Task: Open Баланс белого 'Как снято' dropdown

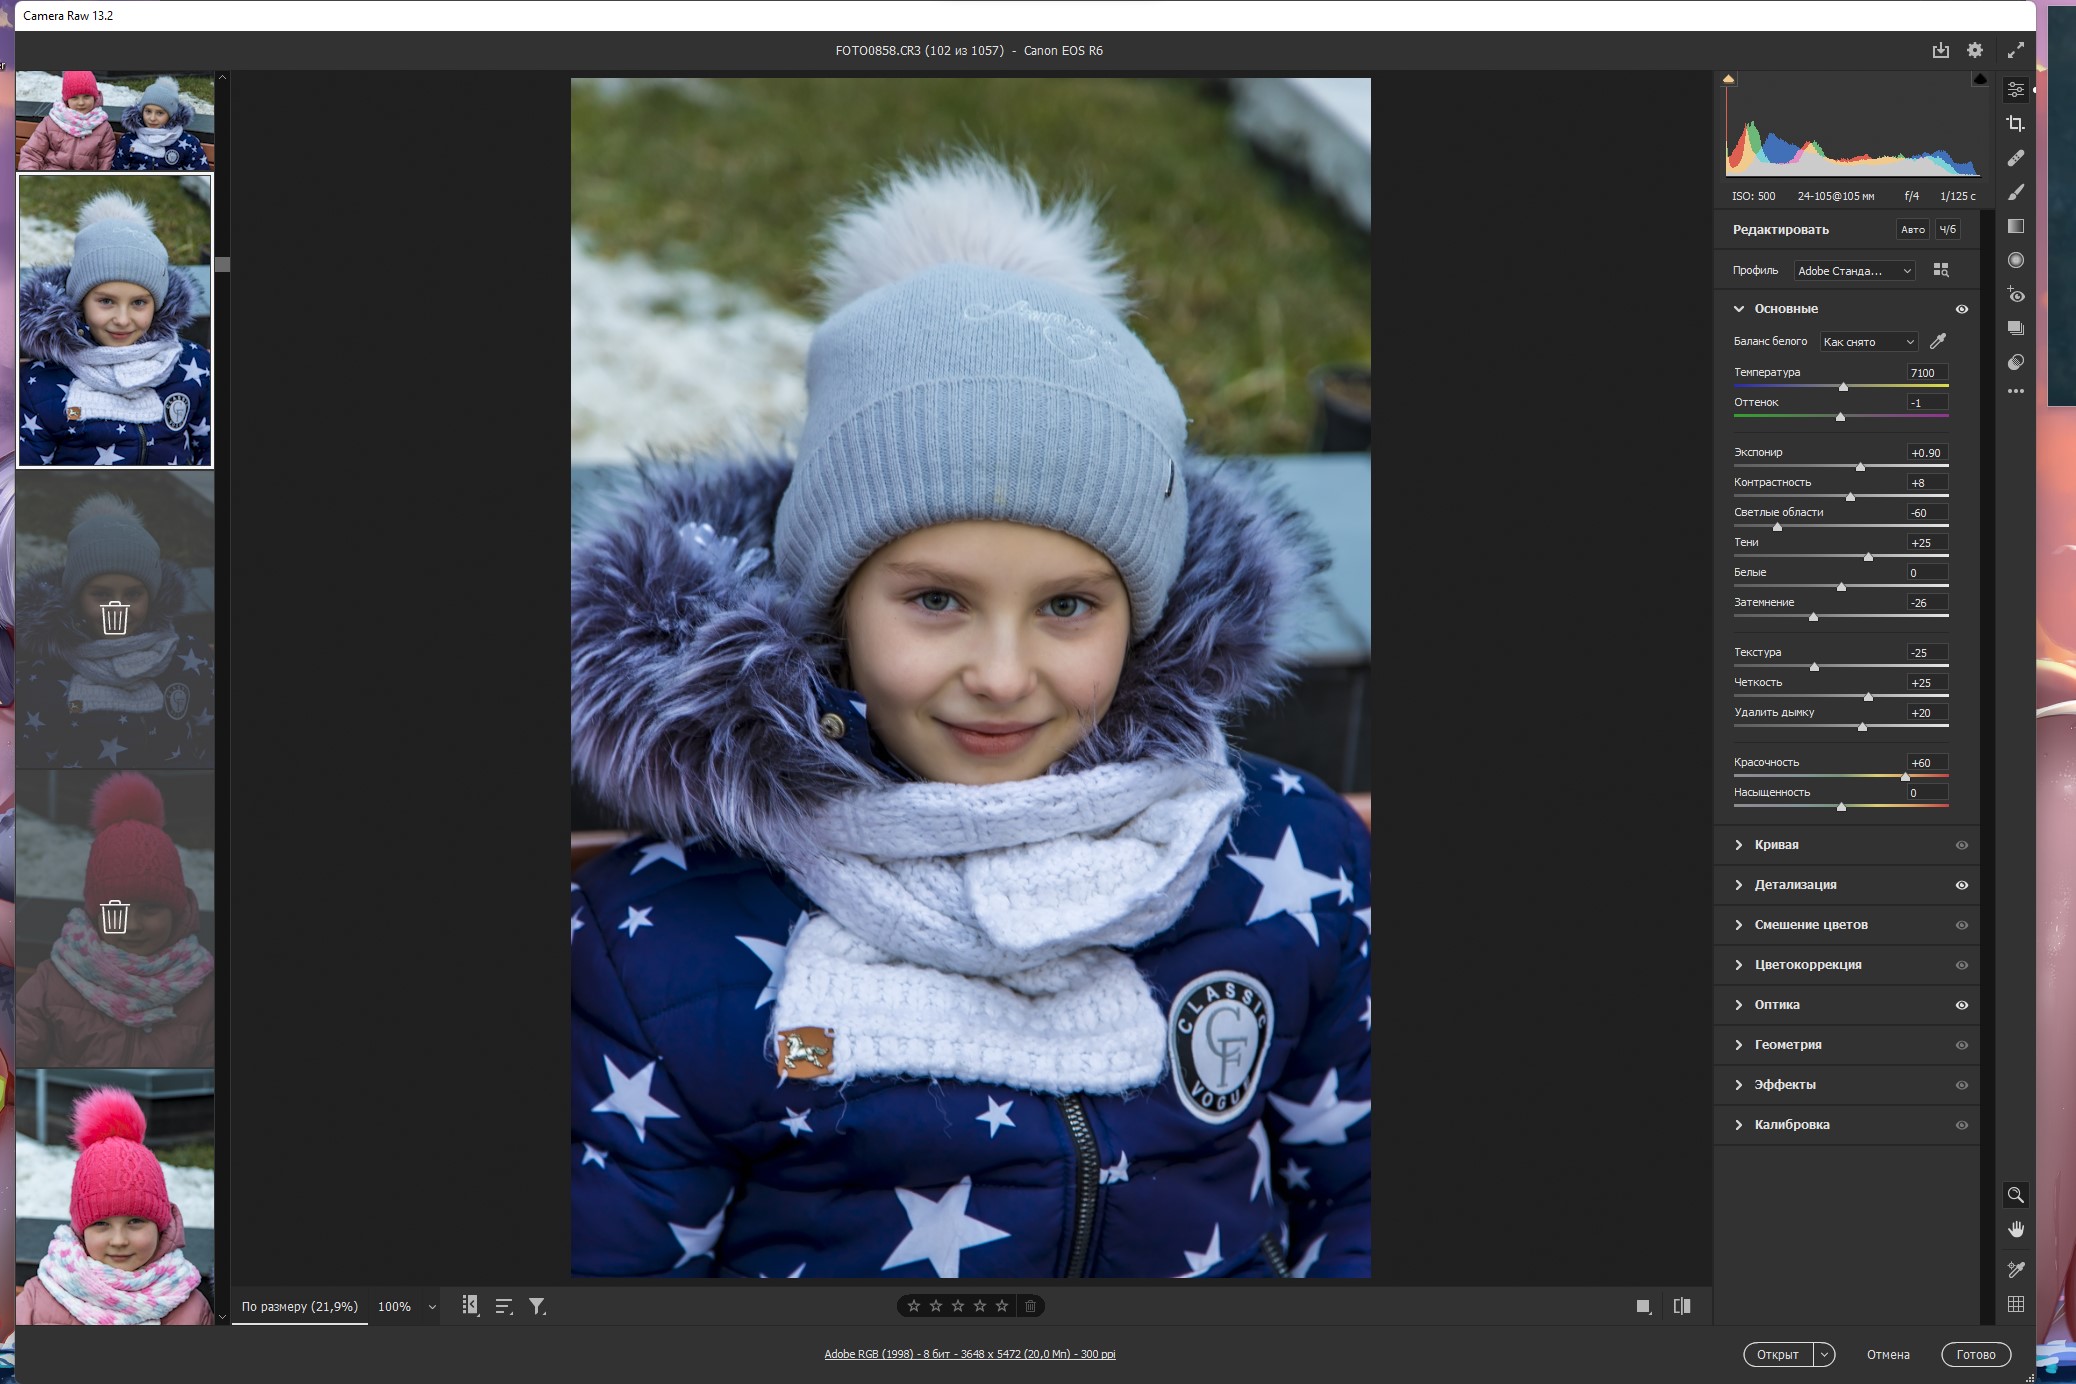Action: tap(1868, 342)
